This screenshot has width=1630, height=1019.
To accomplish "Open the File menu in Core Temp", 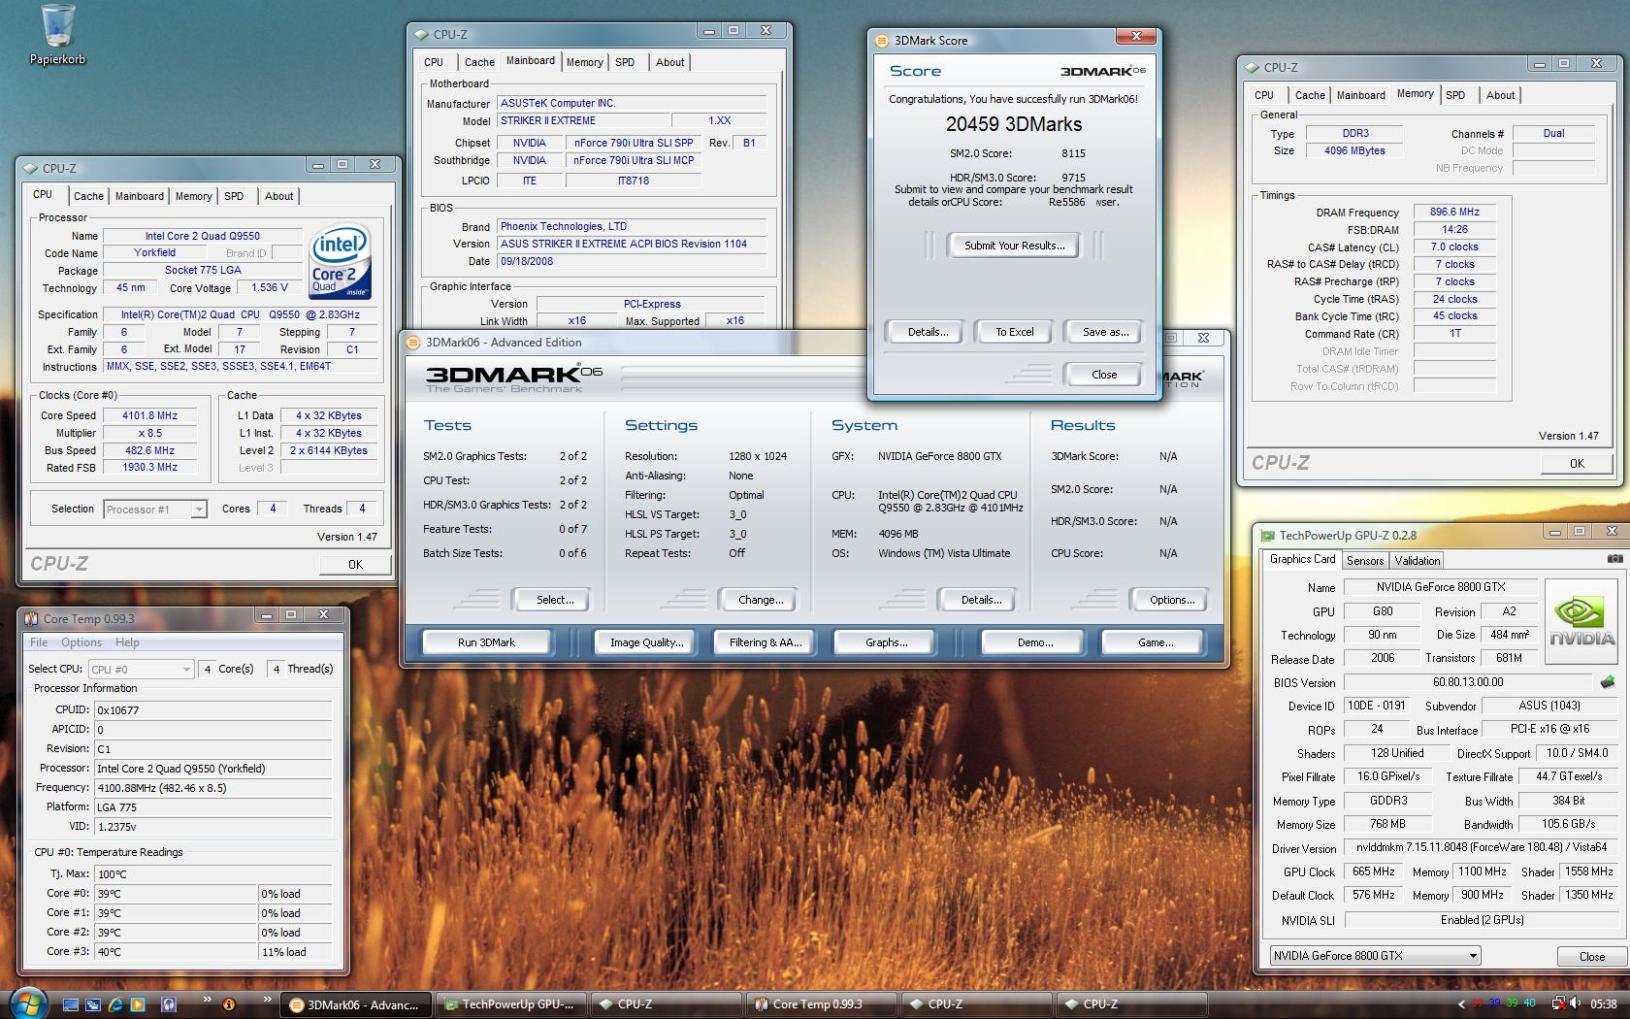I will click(x=39, y=642).
